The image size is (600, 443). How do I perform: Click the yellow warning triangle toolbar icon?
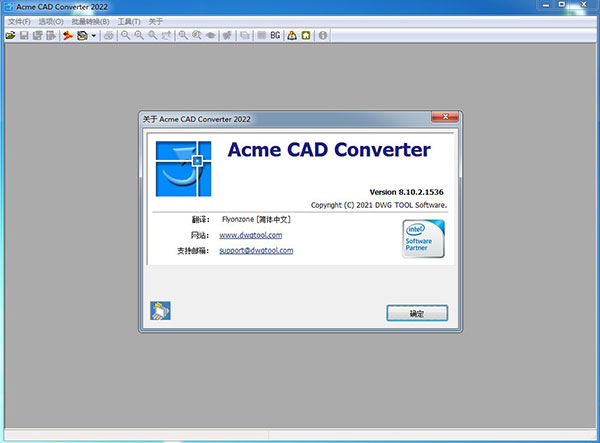tap(292, 35)
